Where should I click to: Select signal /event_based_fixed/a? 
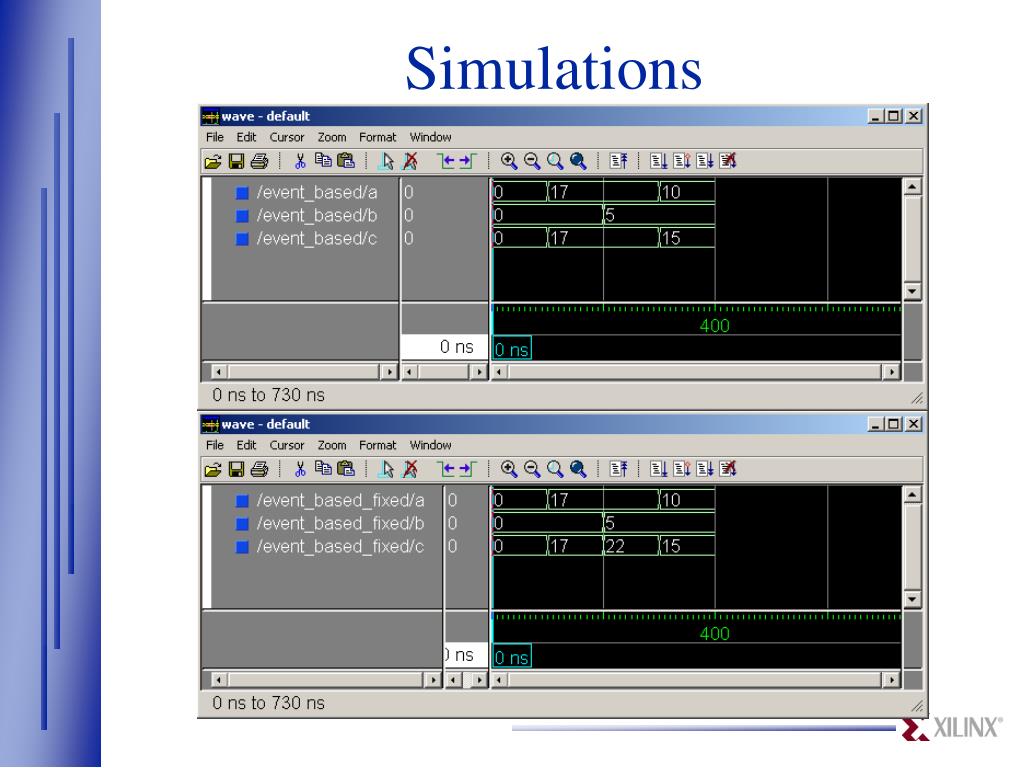coord(340,500)
